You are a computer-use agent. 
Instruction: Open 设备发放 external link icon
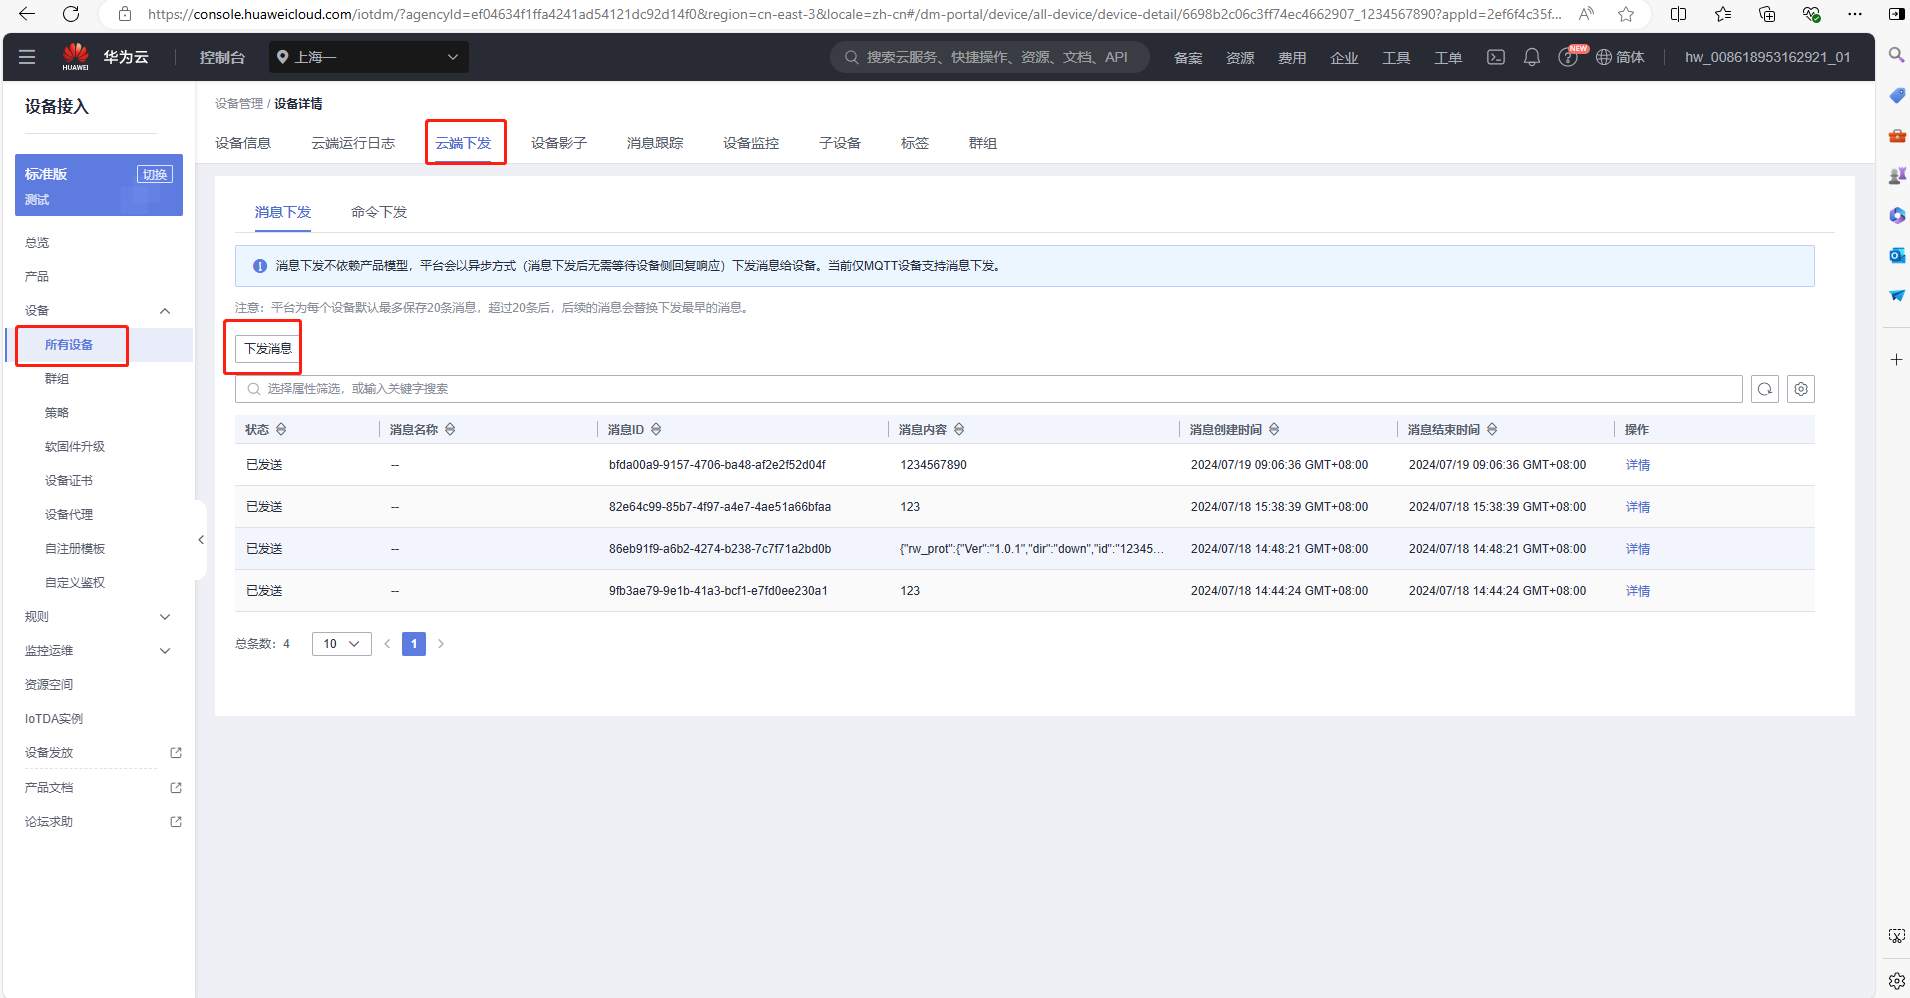click(176, 753)
